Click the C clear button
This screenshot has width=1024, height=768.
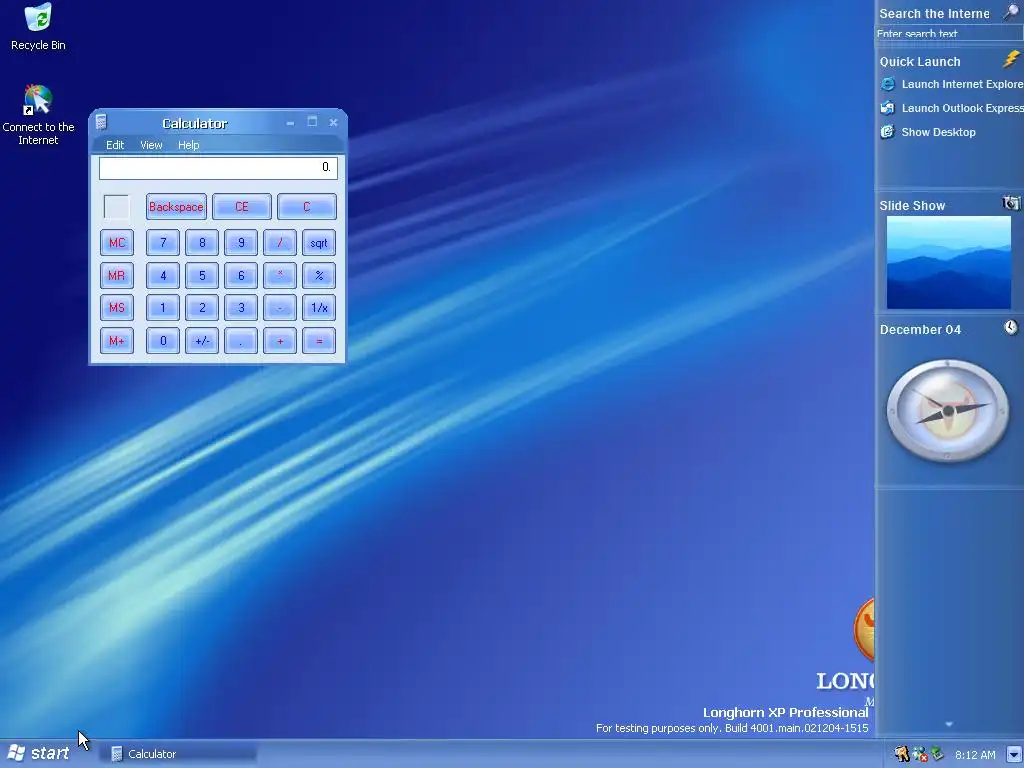pyautogui.click(x=307, y=206)
